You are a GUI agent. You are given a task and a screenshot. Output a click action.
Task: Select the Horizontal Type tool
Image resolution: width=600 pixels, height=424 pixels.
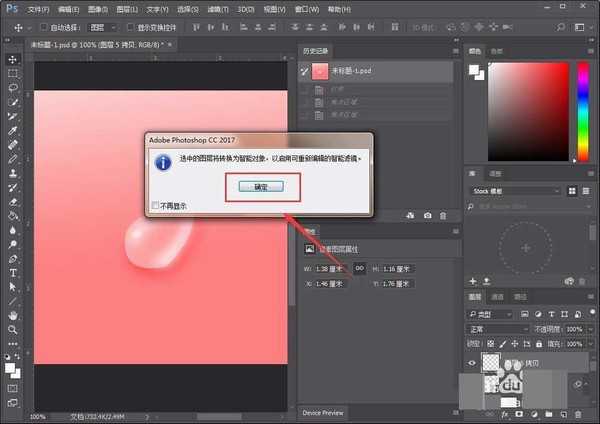13,272
